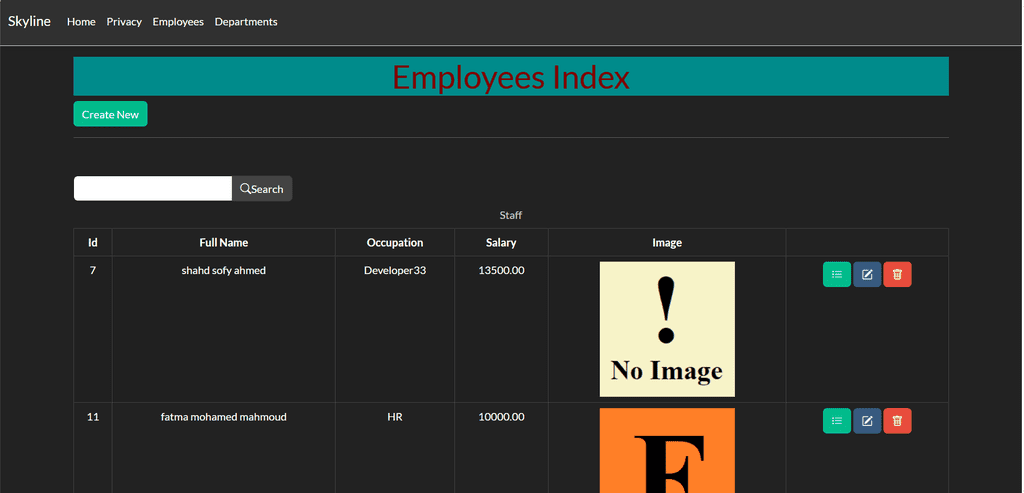Image resolution: width=1024 pixels, height=493 pixels.
Task: Click the Staff table caption
Action: (511, 215)
